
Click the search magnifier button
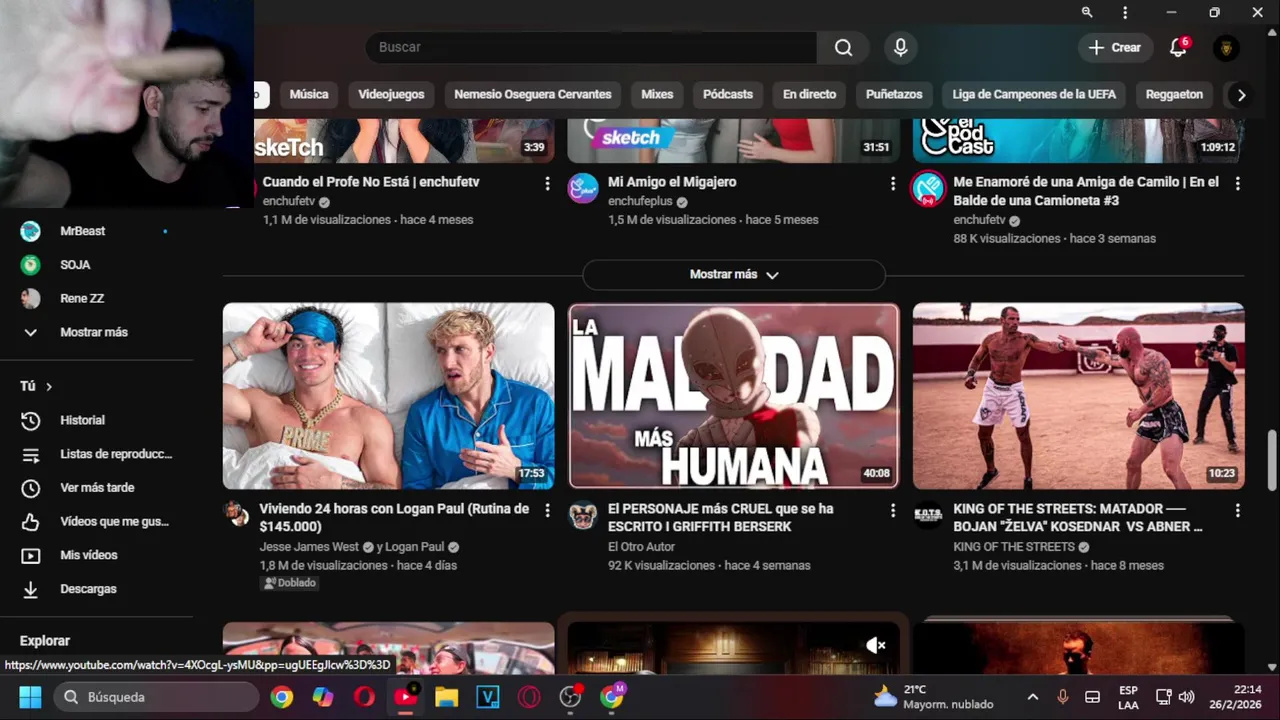843,47
